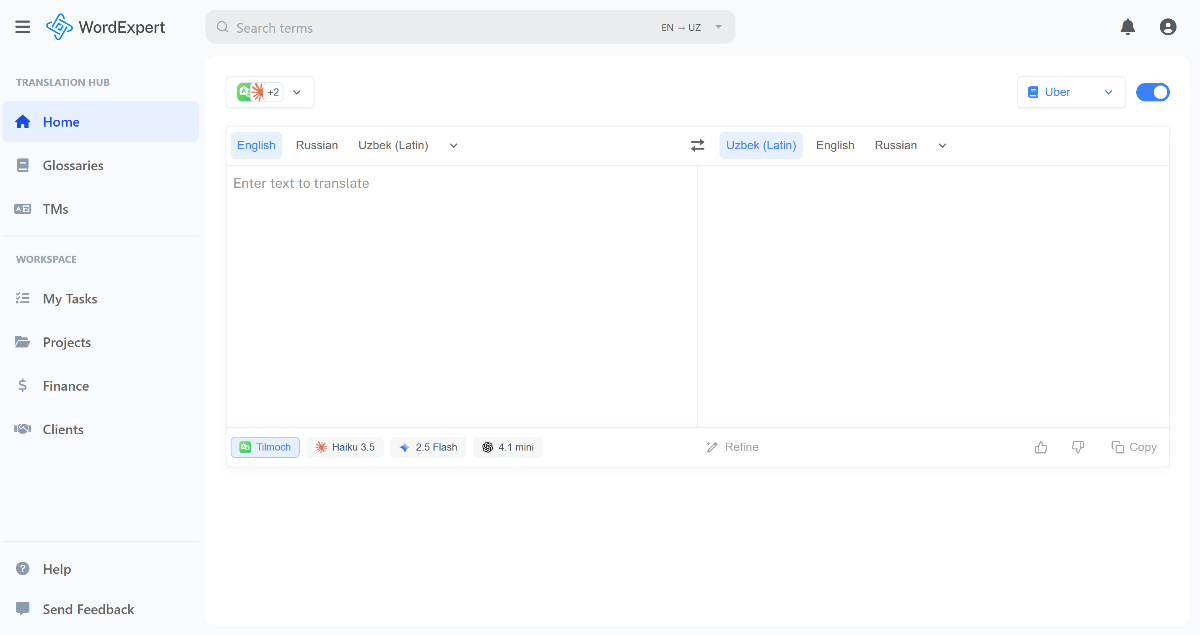Copy the translation output
This screenshot has height=635, width=1200.
tap(1134, 447)
